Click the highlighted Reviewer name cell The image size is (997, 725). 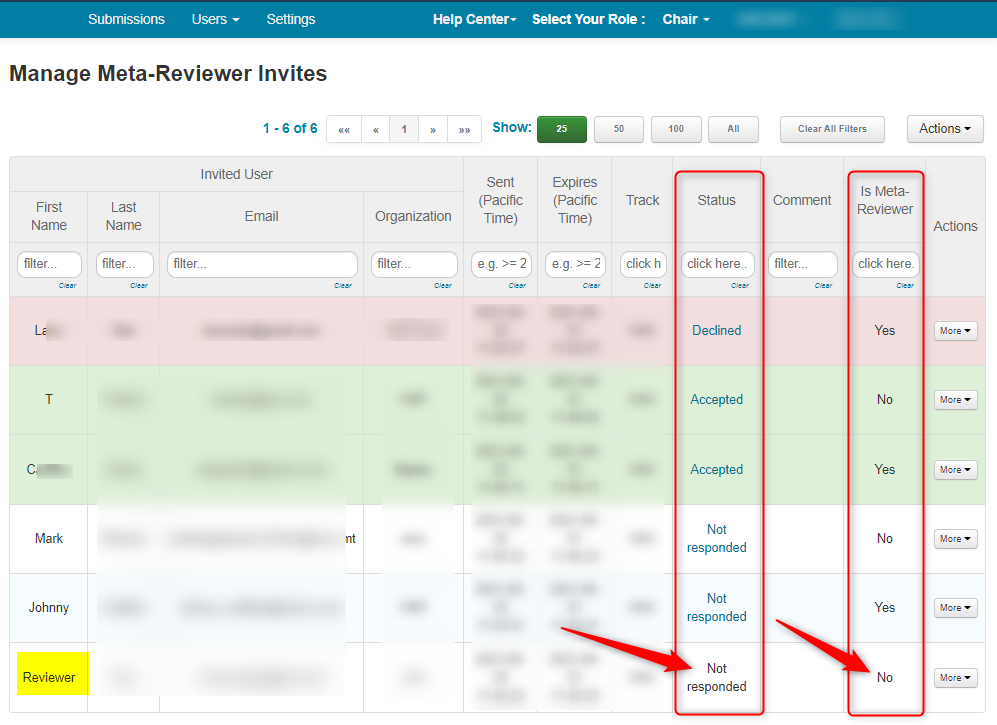pos(52,673)
